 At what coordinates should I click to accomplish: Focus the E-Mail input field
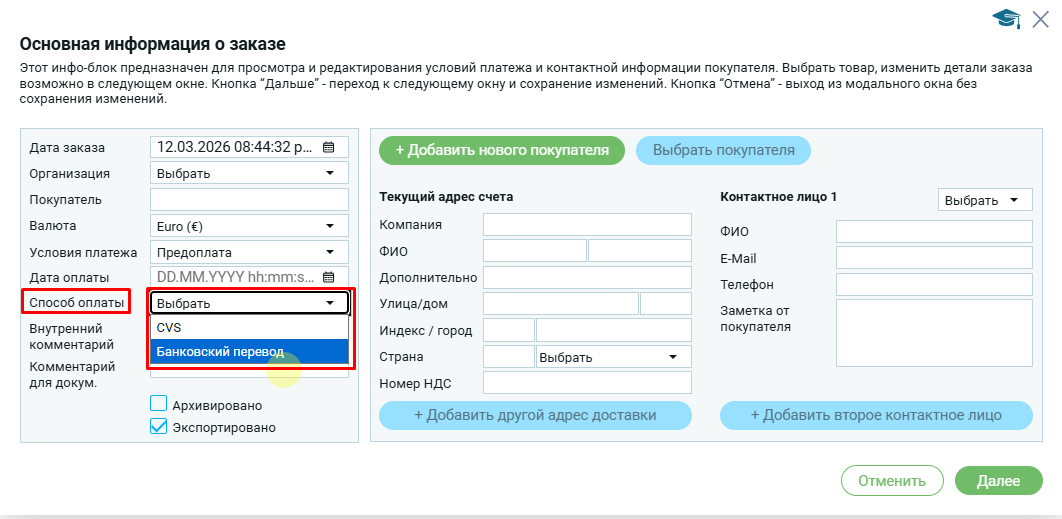point(933,258)
